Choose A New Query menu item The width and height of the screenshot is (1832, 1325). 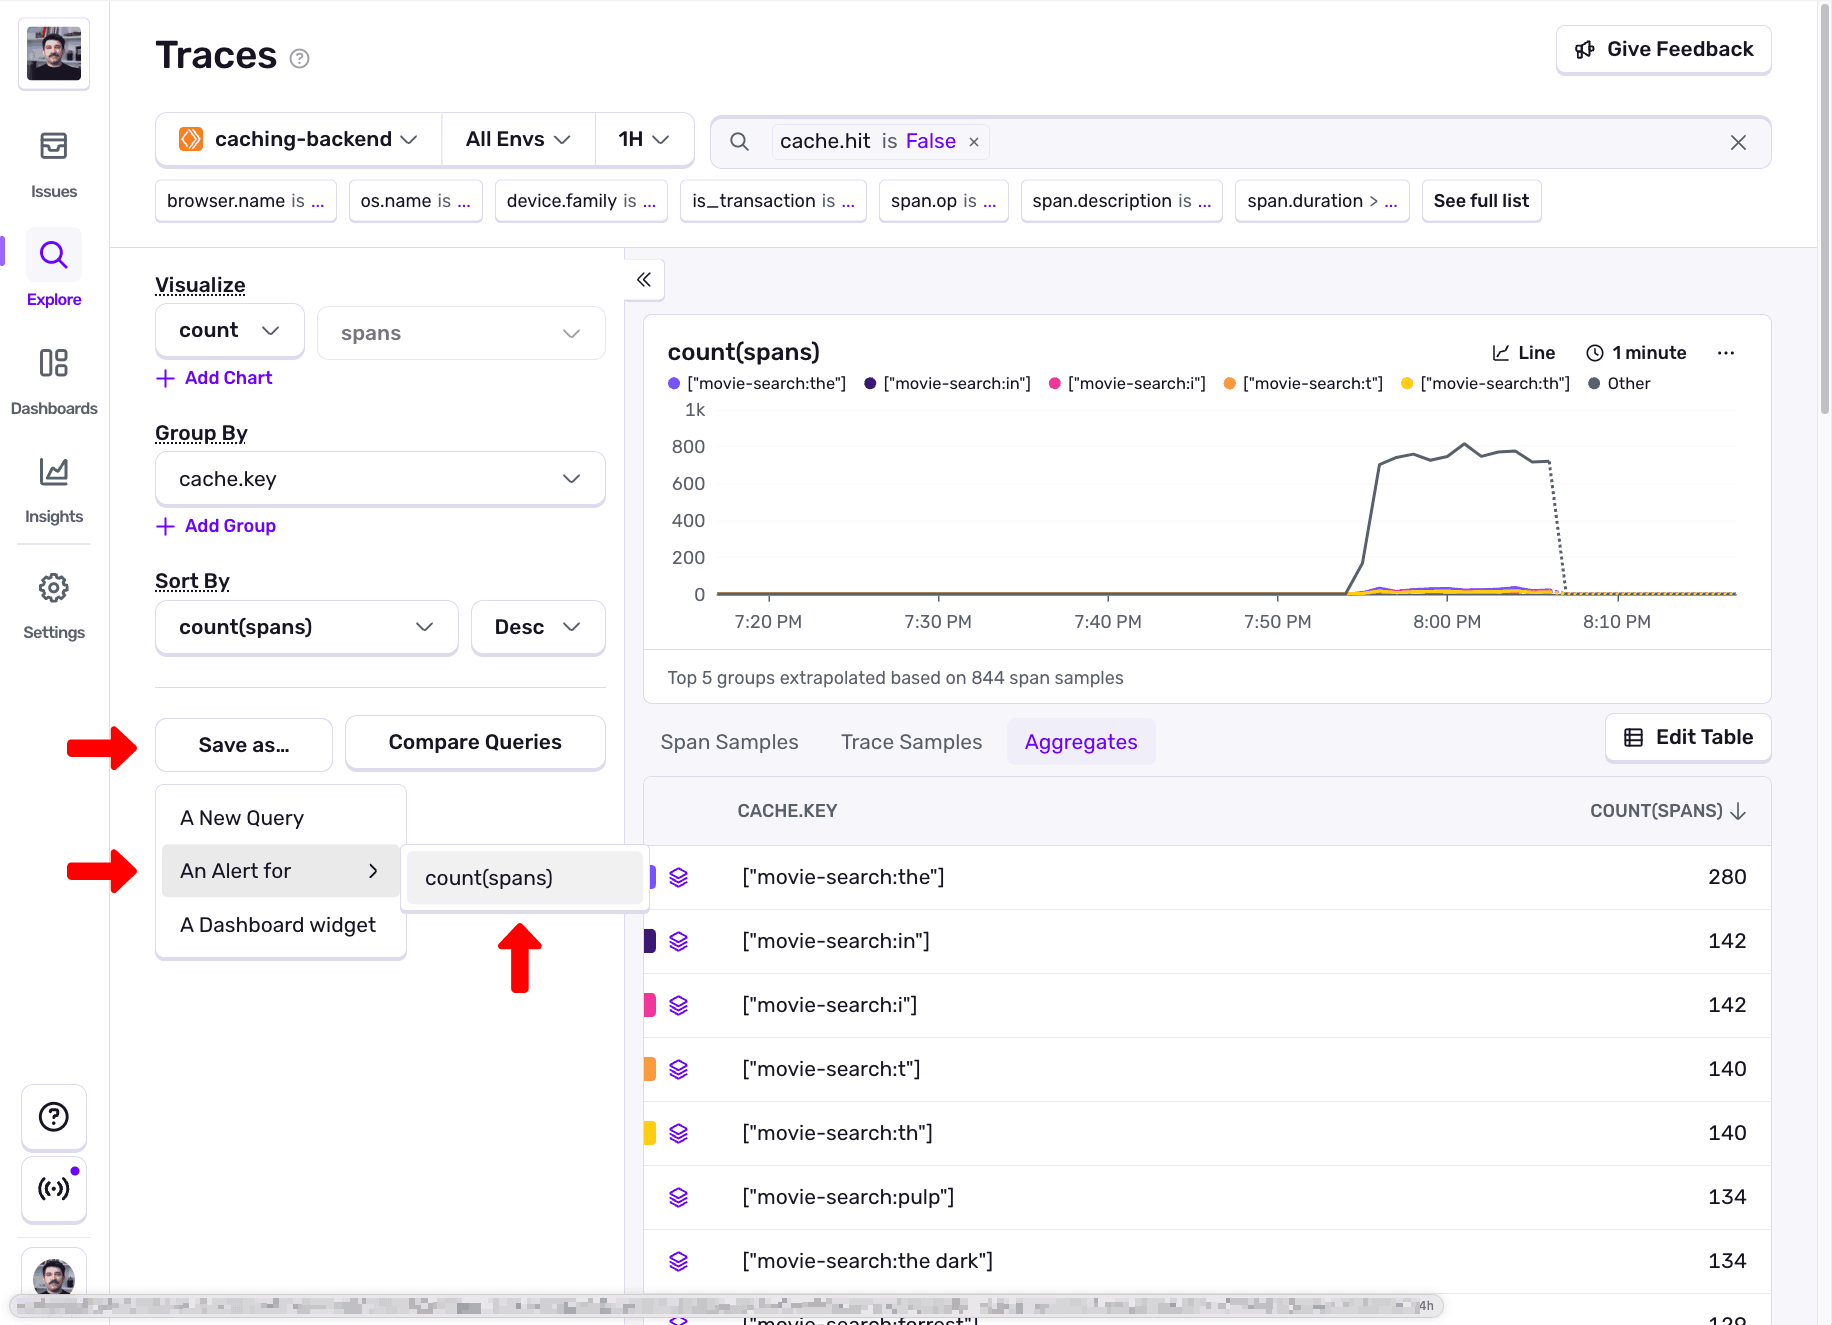pyautogui.click(x=281, y=818)
